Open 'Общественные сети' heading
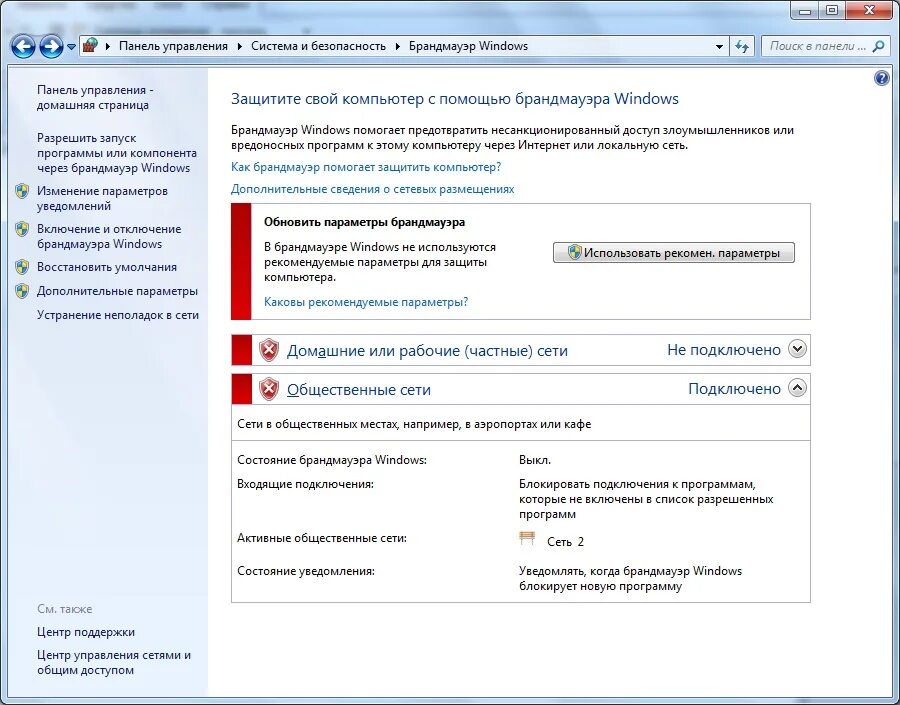This screenshot has width=900, height=705. 359,389
